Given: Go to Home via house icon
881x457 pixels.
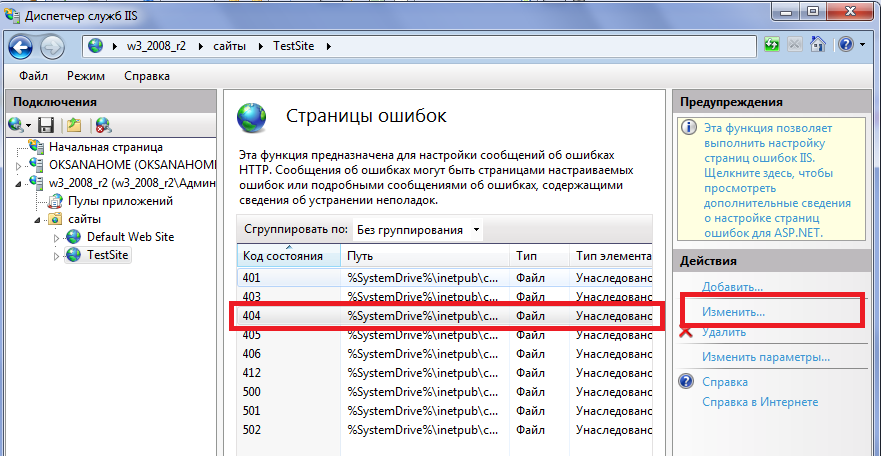Looking at the screenshot, I should point(818,44).
